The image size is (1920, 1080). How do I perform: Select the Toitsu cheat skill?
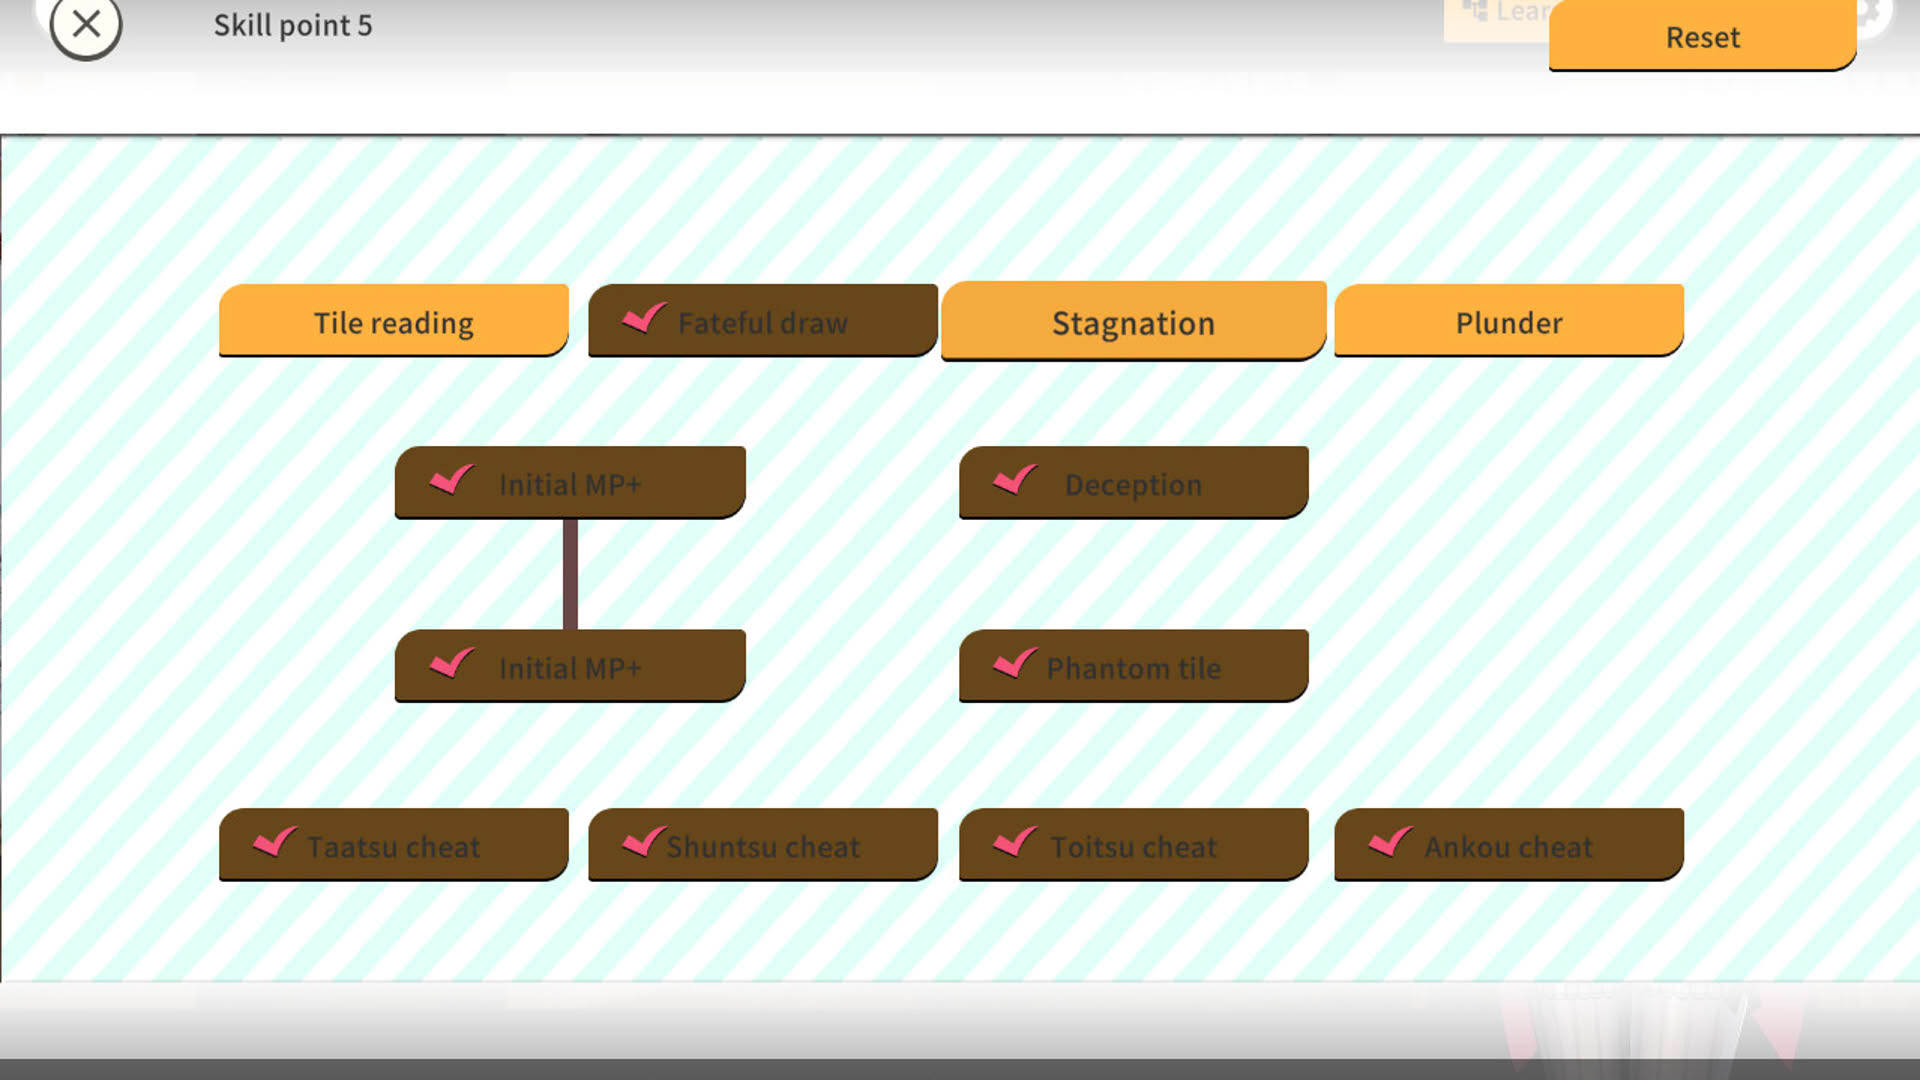pos(1134,845)
